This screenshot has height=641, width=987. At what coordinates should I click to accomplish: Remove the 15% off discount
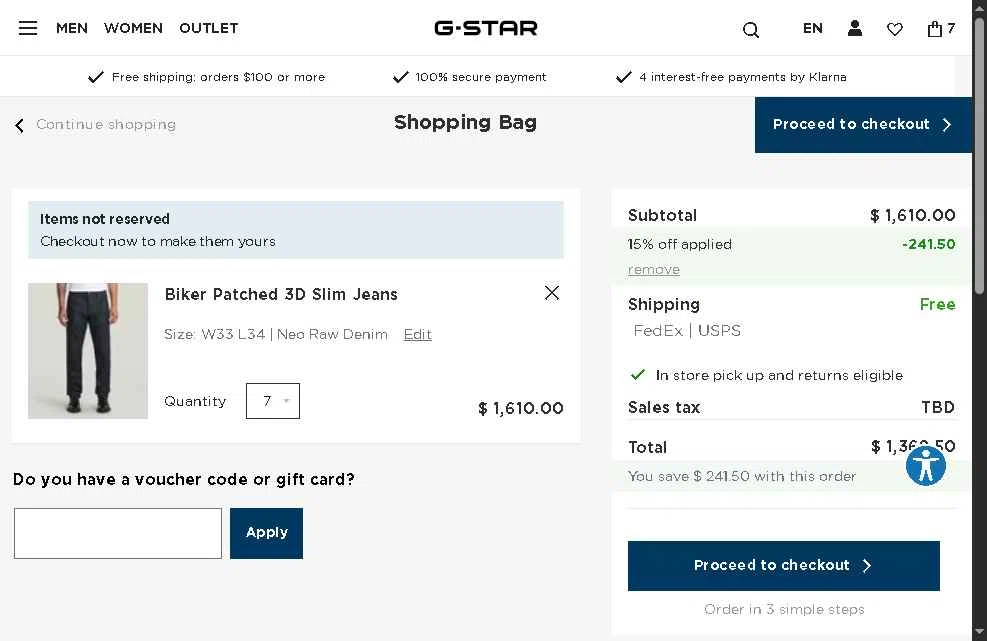point(654,270)
